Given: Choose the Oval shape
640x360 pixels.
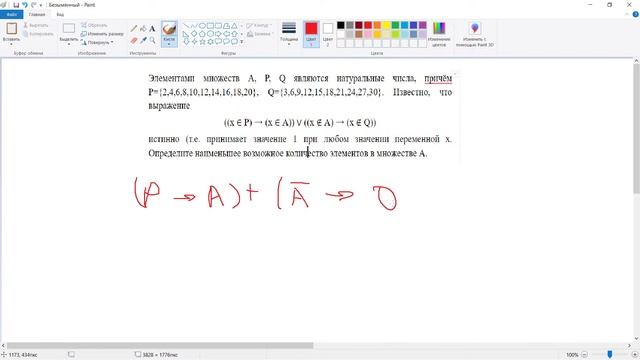Looking at the screenshot, I should (202, 26).
